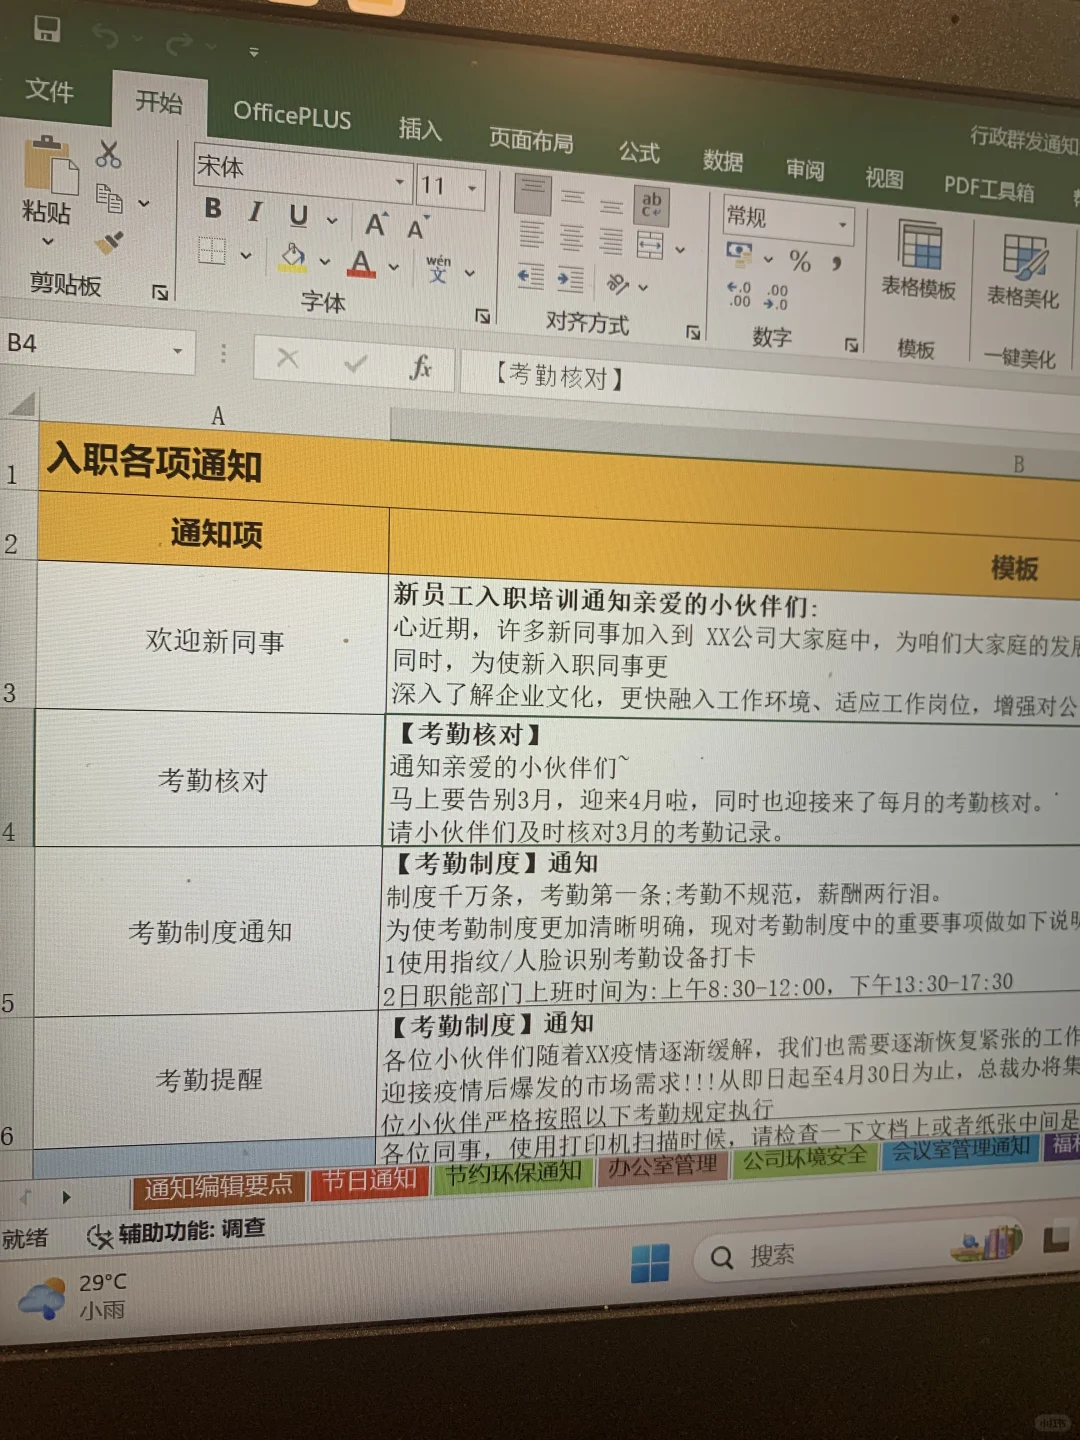1080x1440 pixels.
Task: Click the 粘贴 clipboard icon
Action: pyautogui.click(x=50, y=164)
